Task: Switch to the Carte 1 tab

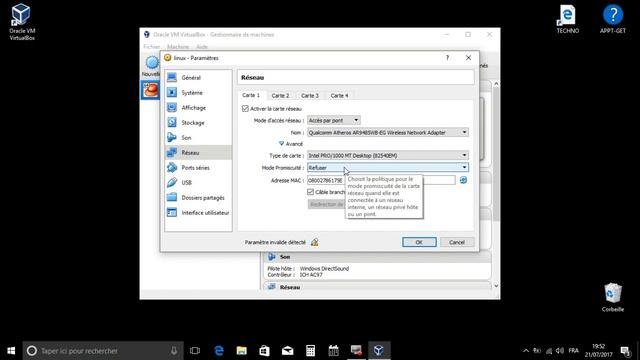Action: tap(251, 95)
